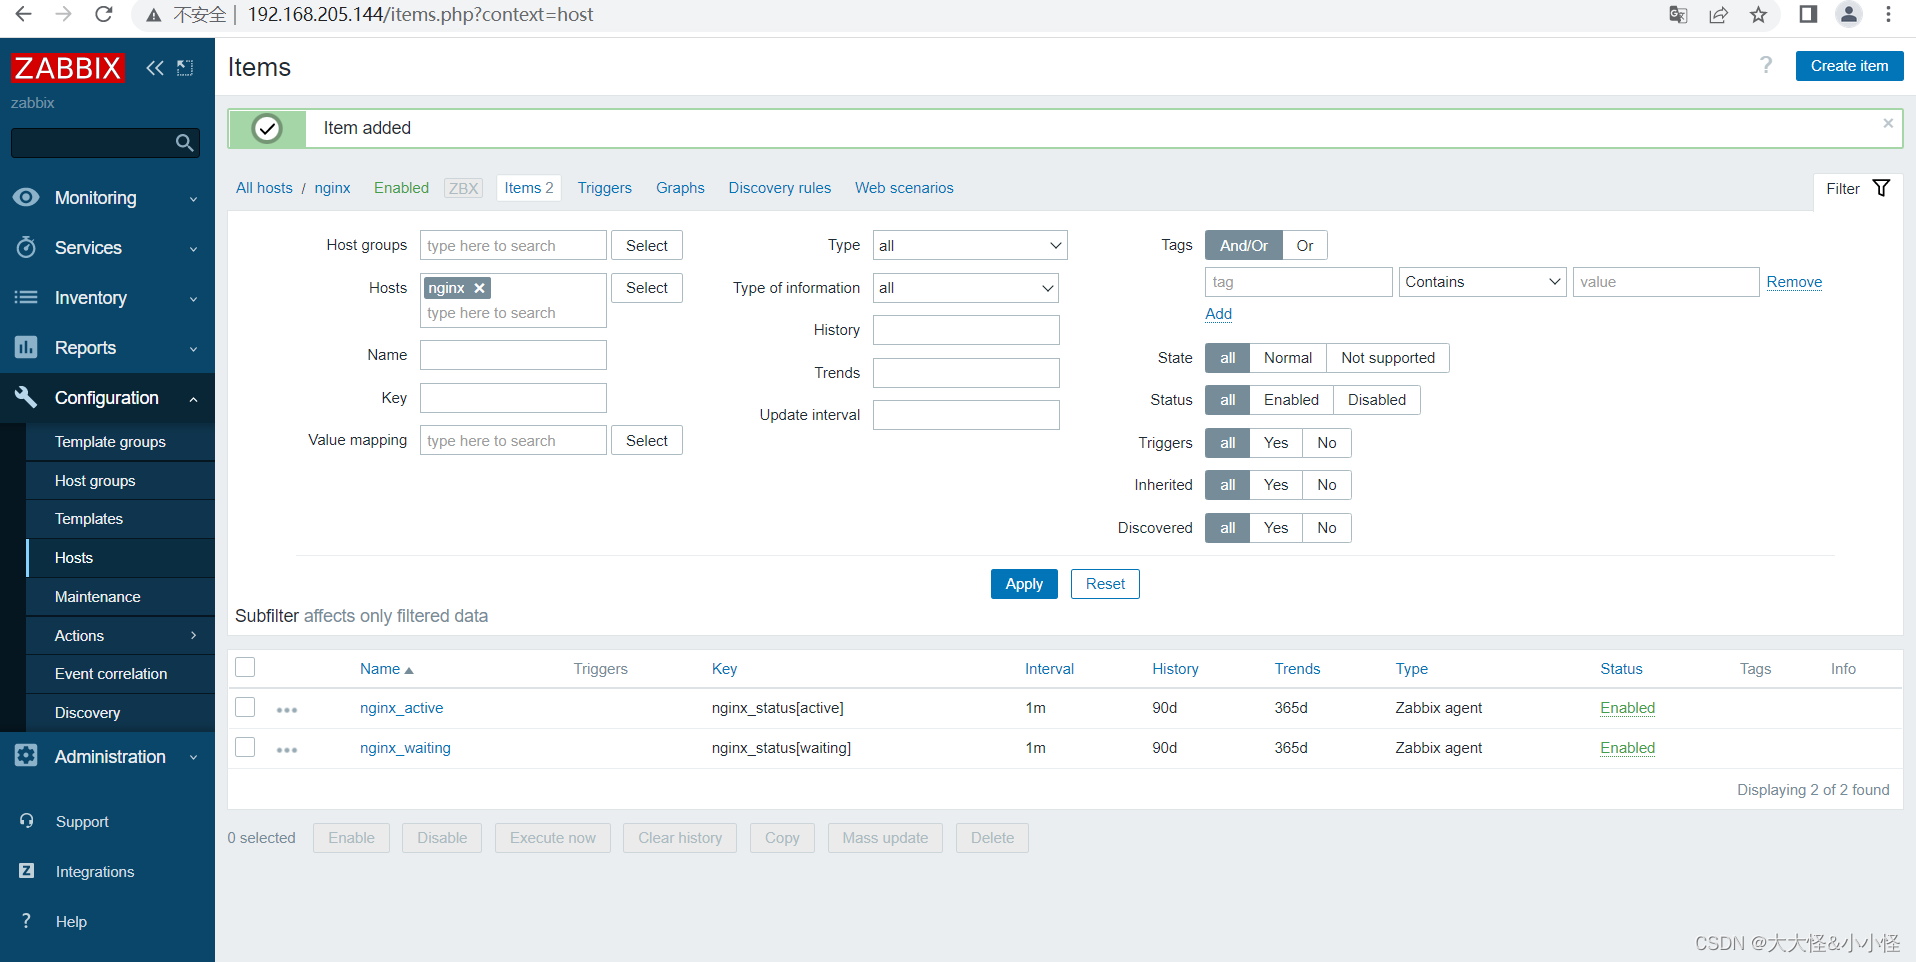The width and height of the screenshot is (1916, 962).
Task: Set Status filter to Disabled
Action: point(1376,400)
